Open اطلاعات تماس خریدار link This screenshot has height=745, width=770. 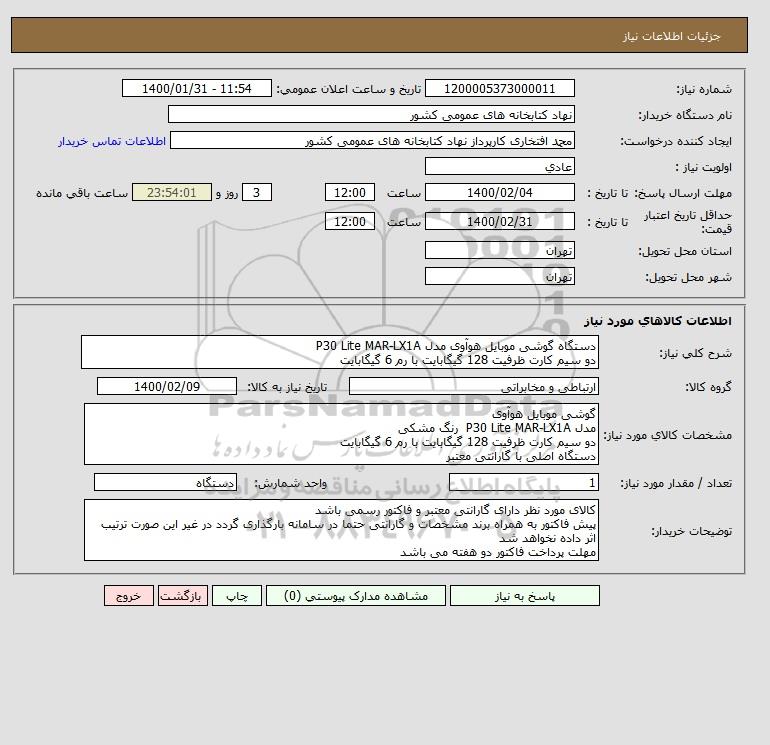(112, 141)
